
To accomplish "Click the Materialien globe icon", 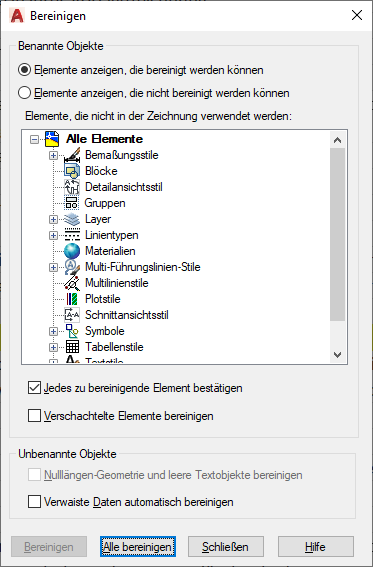I will tap(72, 251).
